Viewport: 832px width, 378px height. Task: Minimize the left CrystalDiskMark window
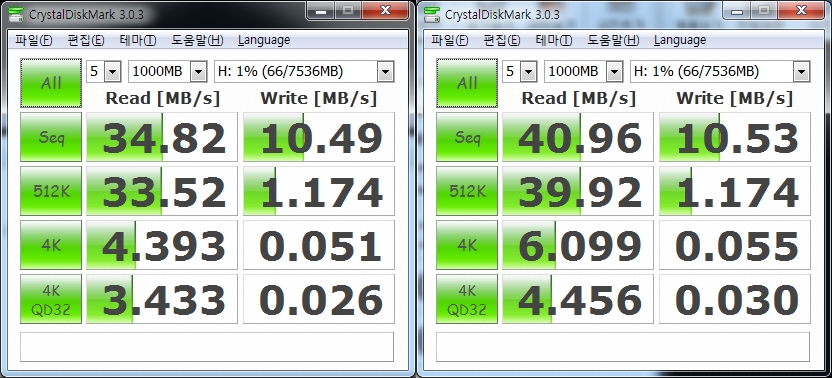pyautogui.click(x=320, y=10)
